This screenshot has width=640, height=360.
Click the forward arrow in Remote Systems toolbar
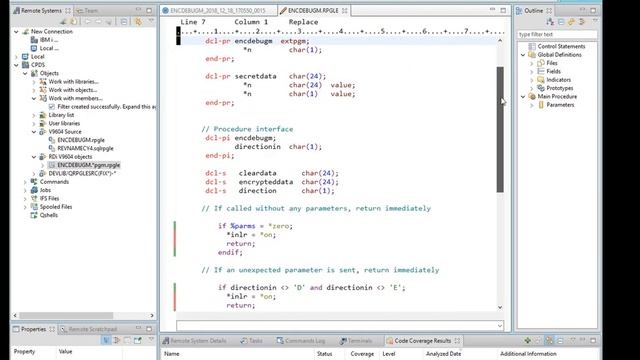coord(98,22)
